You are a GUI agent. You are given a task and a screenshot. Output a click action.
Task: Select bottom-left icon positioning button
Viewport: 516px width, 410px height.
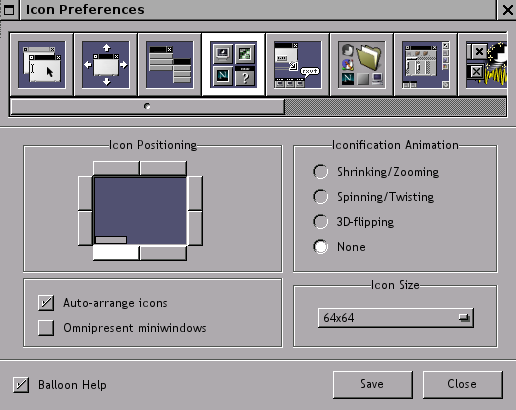point(116,253)
